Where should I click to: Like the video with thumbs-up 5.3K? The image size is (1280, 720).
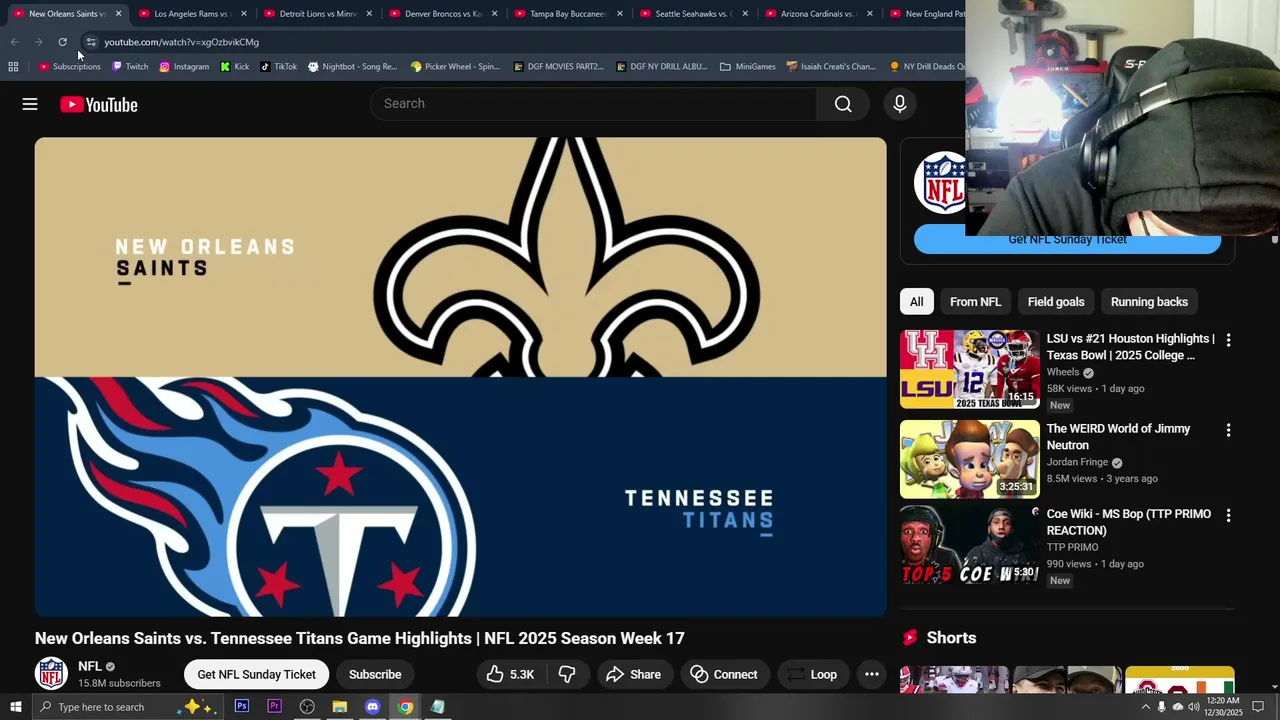(511, 674)
